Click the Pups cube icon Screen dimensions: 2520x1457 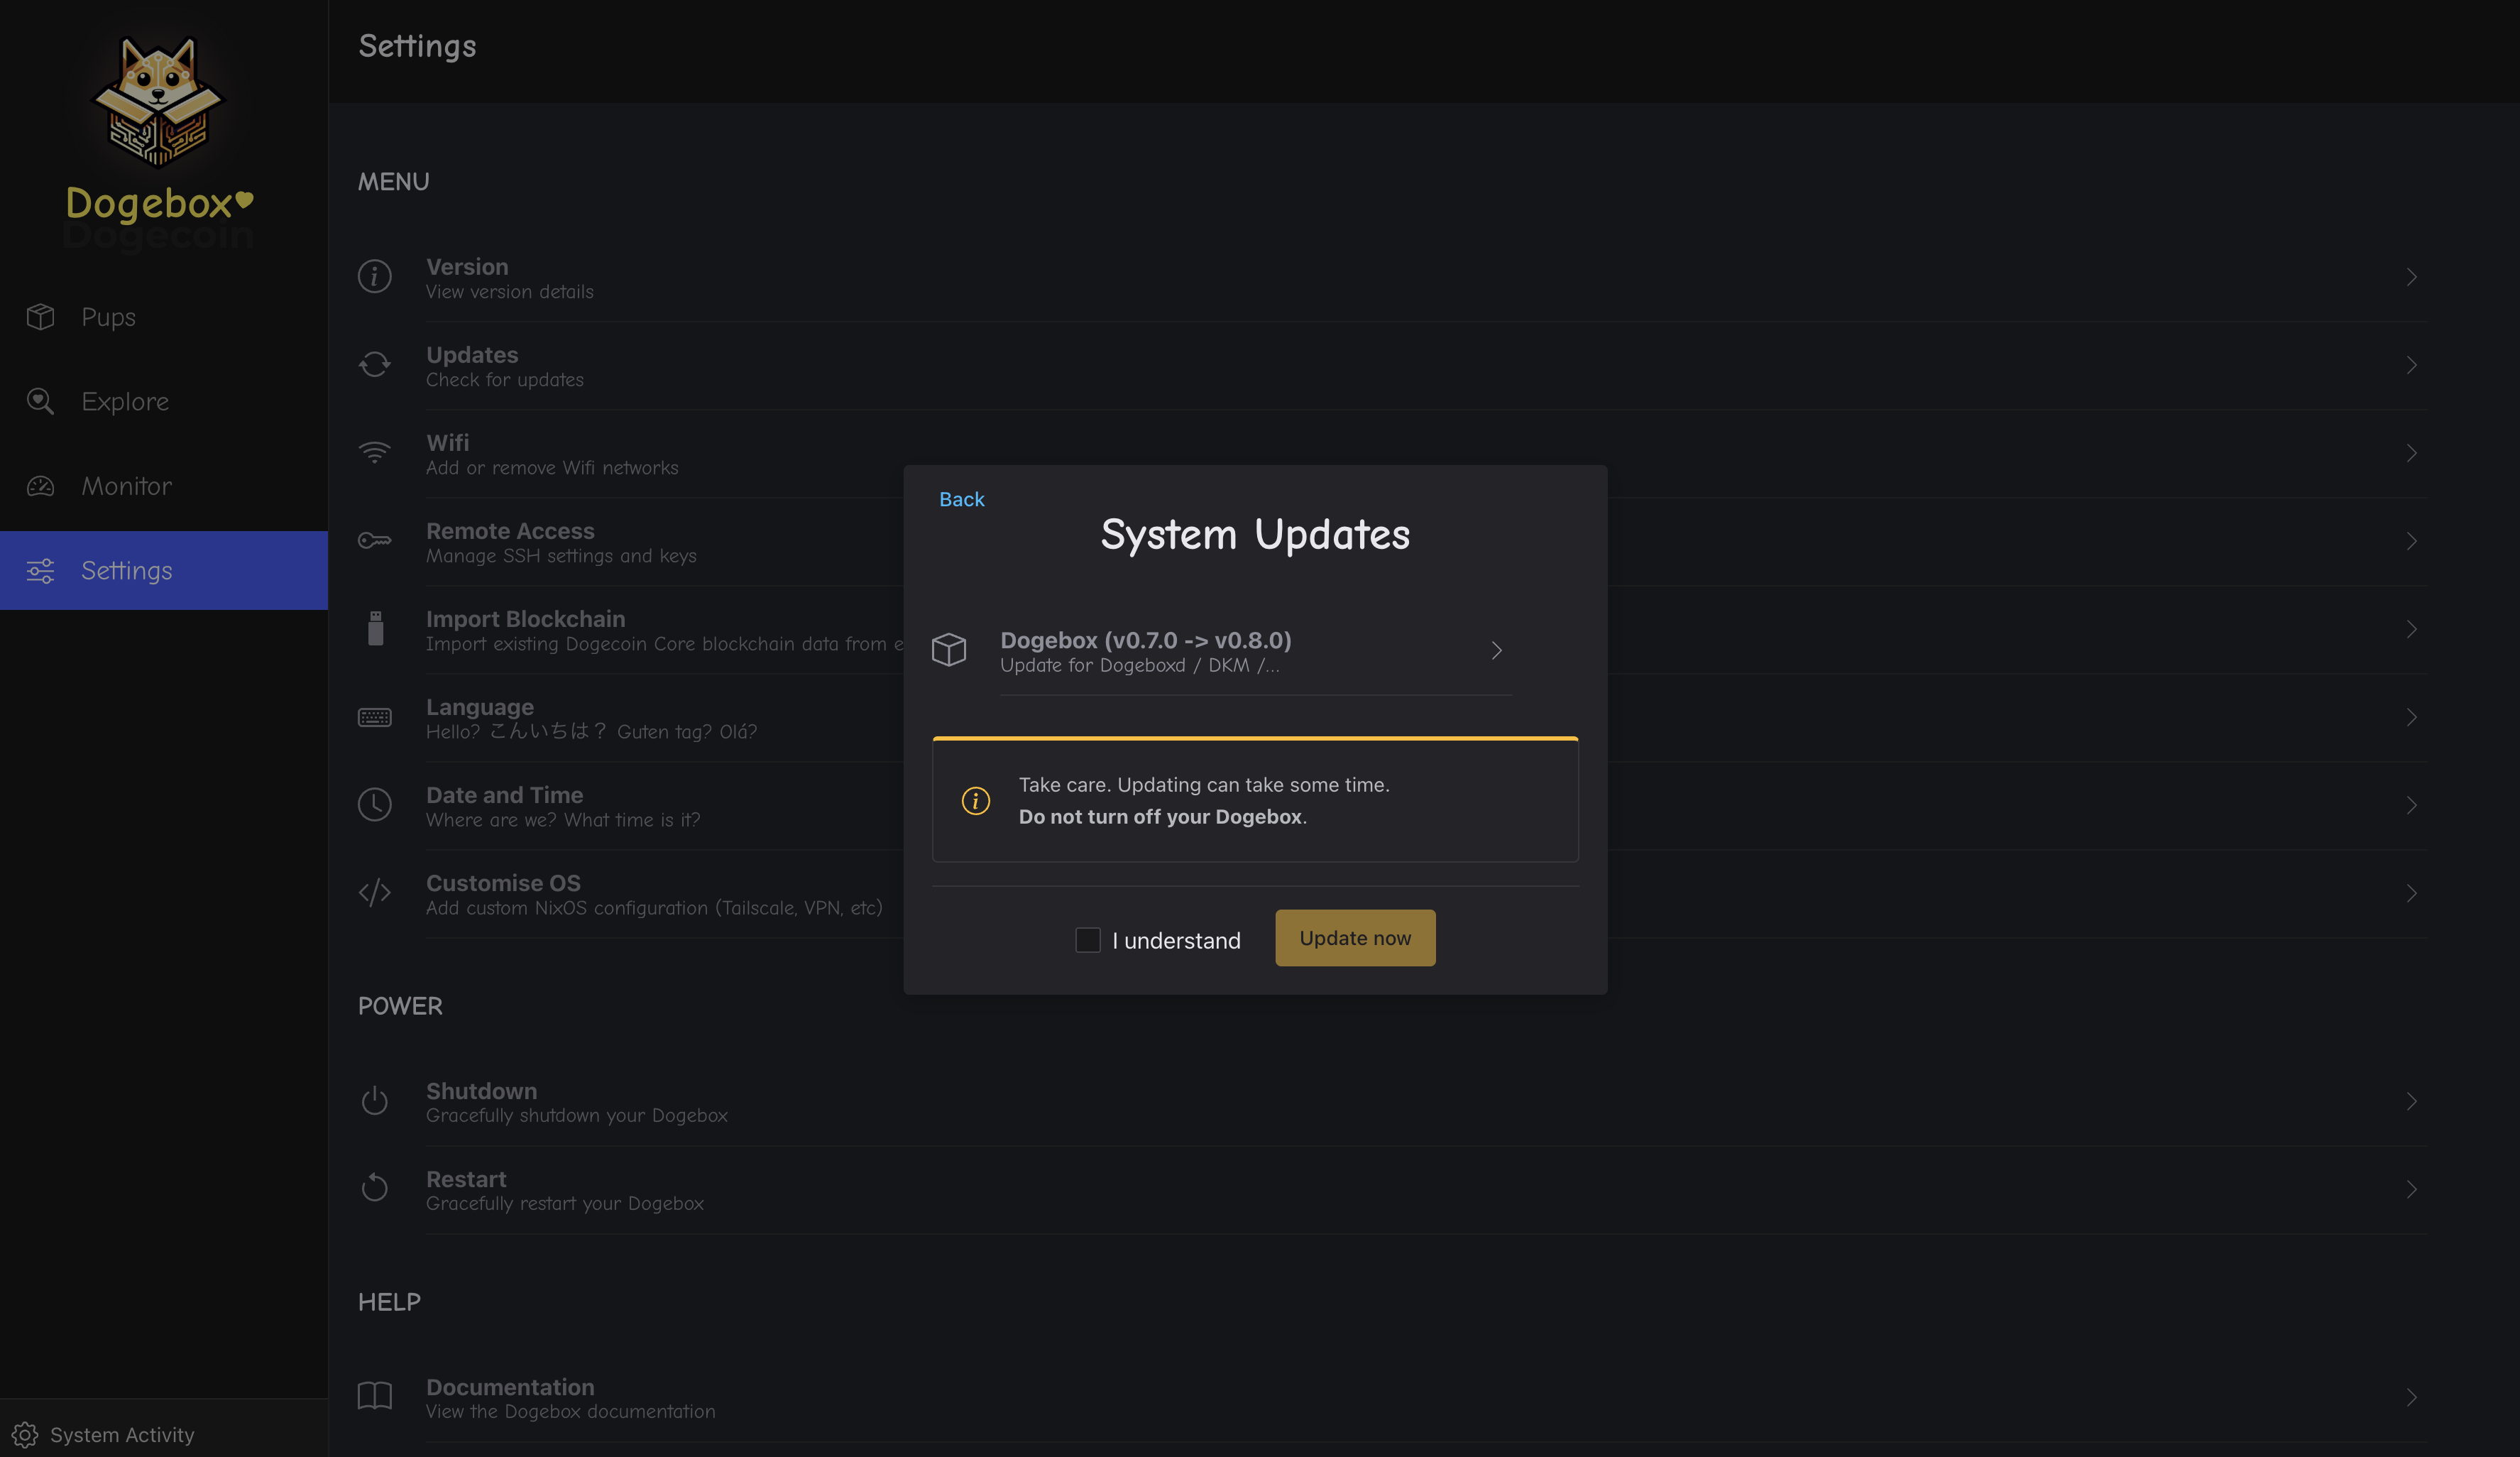point(40,317)
